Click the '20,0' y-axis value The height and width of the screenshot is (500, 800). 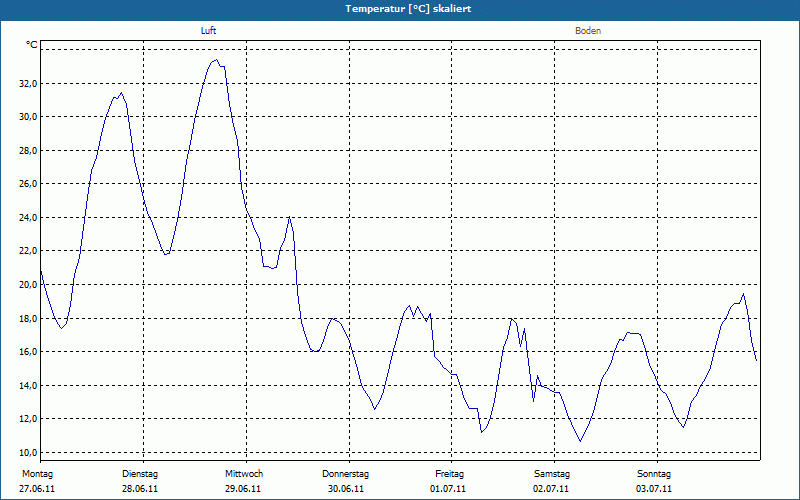click(28, 285)
